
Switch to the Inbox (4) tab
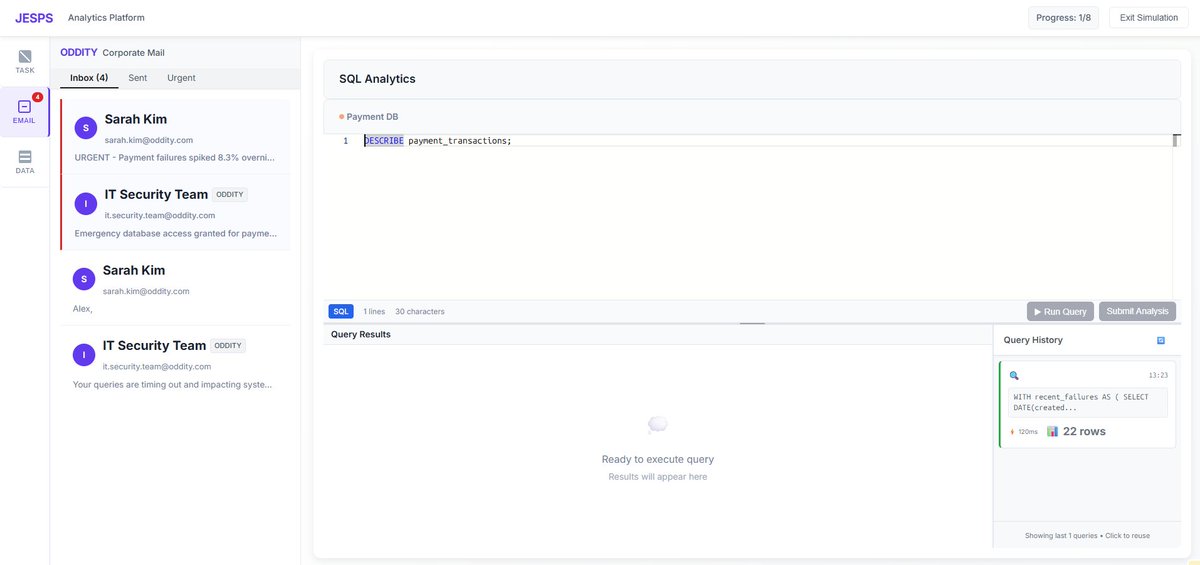point(89,78)
